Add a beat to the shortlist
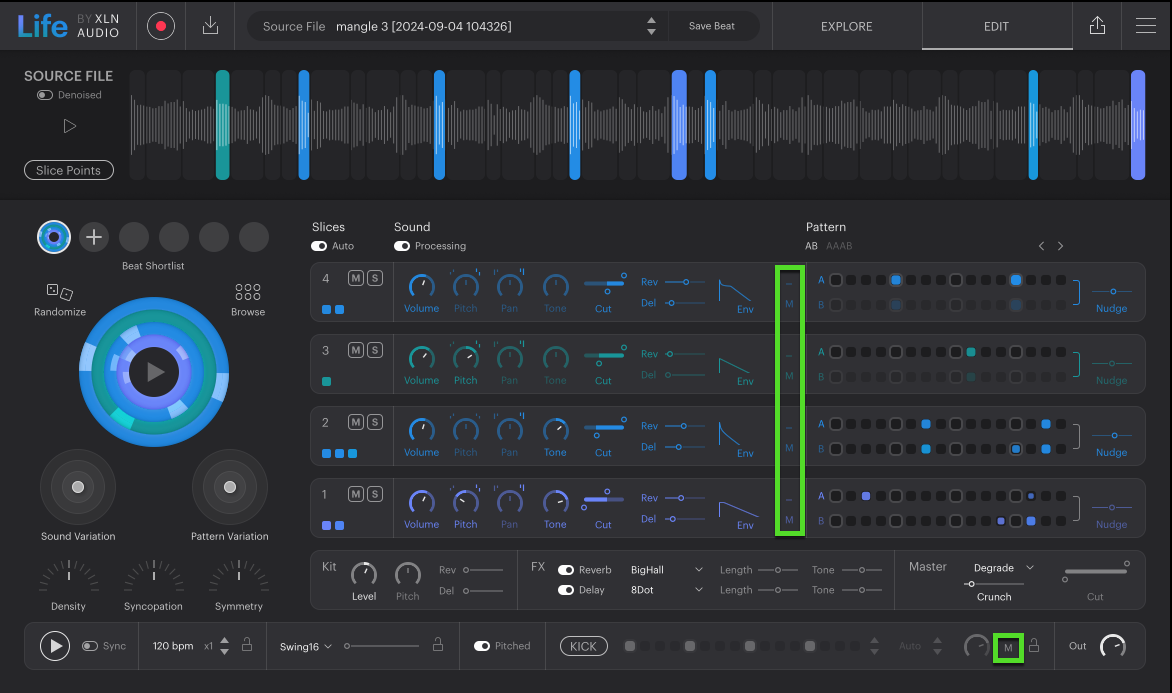Screen dimensions: 1172x693 [94, 237]
